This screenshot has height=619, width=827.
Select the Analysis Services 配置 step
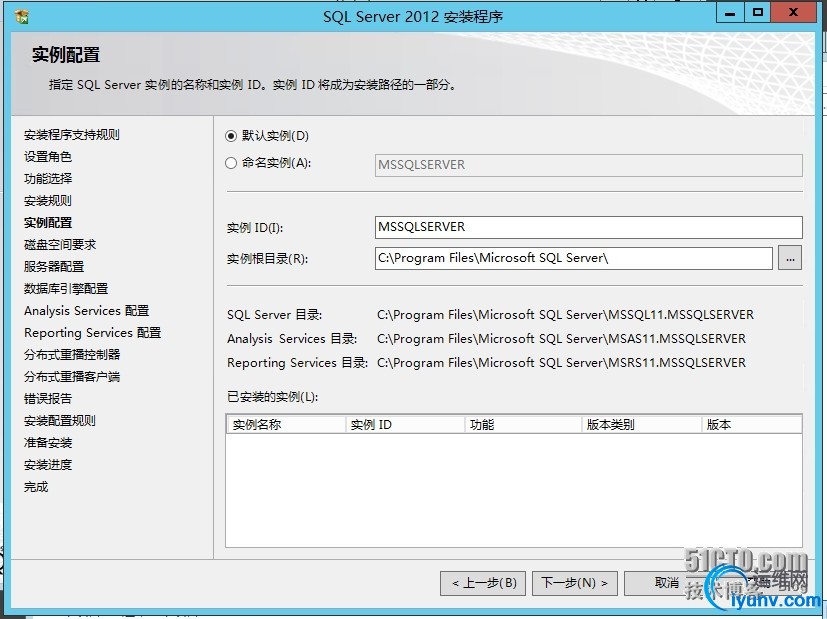(x=86, y=311)
